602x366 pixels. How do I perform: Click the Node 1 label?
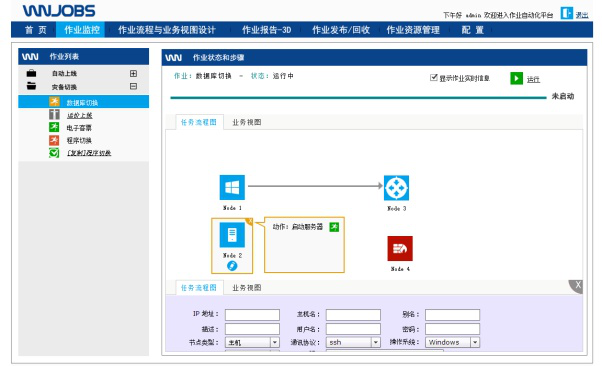pyautogui.click(x=232, y=208)
